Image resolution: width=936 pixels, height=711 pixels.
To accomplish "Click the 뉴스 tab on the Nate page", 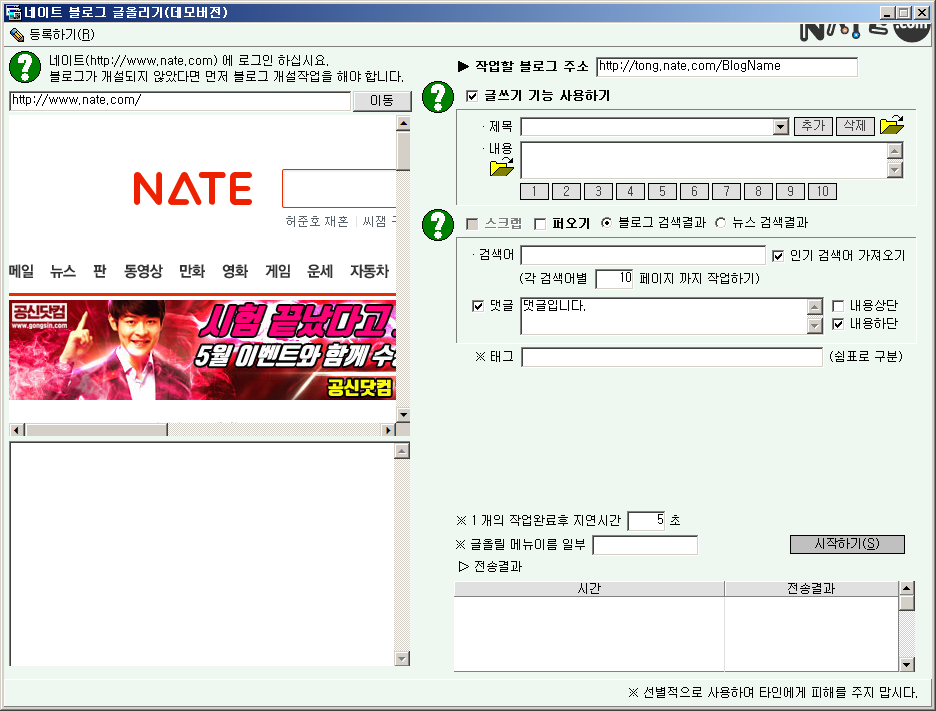I will coord(63,271).
